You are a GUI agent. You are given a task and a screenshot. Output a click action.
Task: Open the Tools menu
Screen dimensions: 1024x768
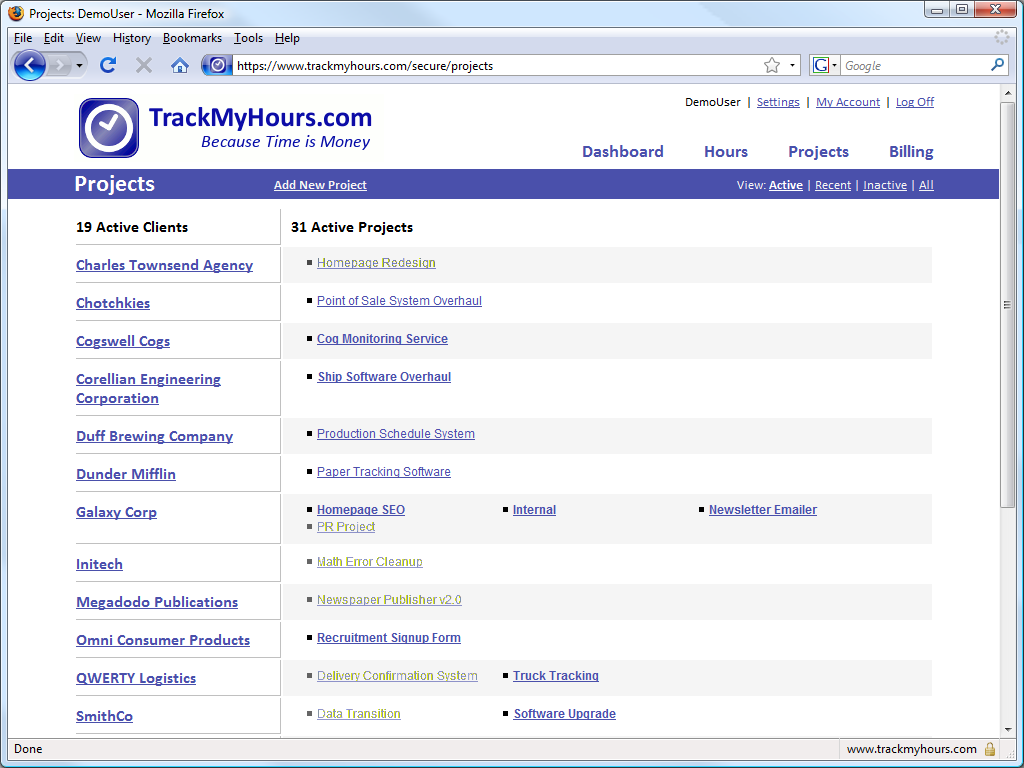[x=248, y=38]
